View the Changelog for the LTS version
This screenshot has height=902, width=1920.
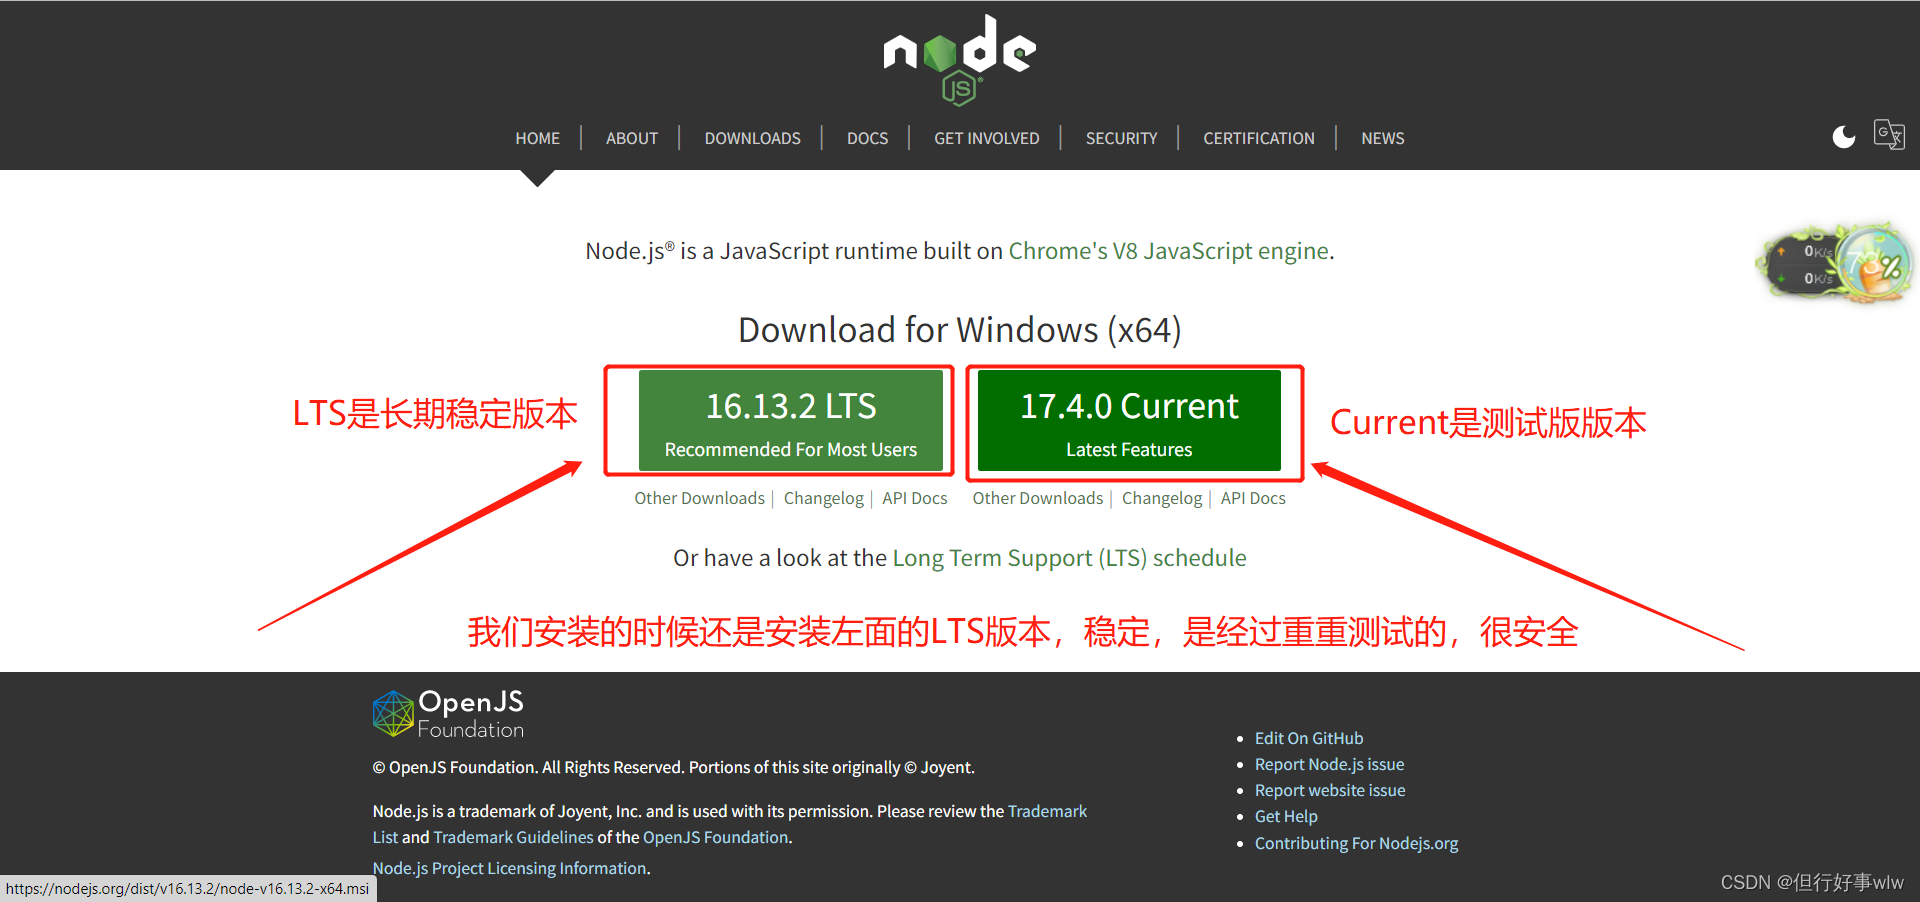coord(823,498)
